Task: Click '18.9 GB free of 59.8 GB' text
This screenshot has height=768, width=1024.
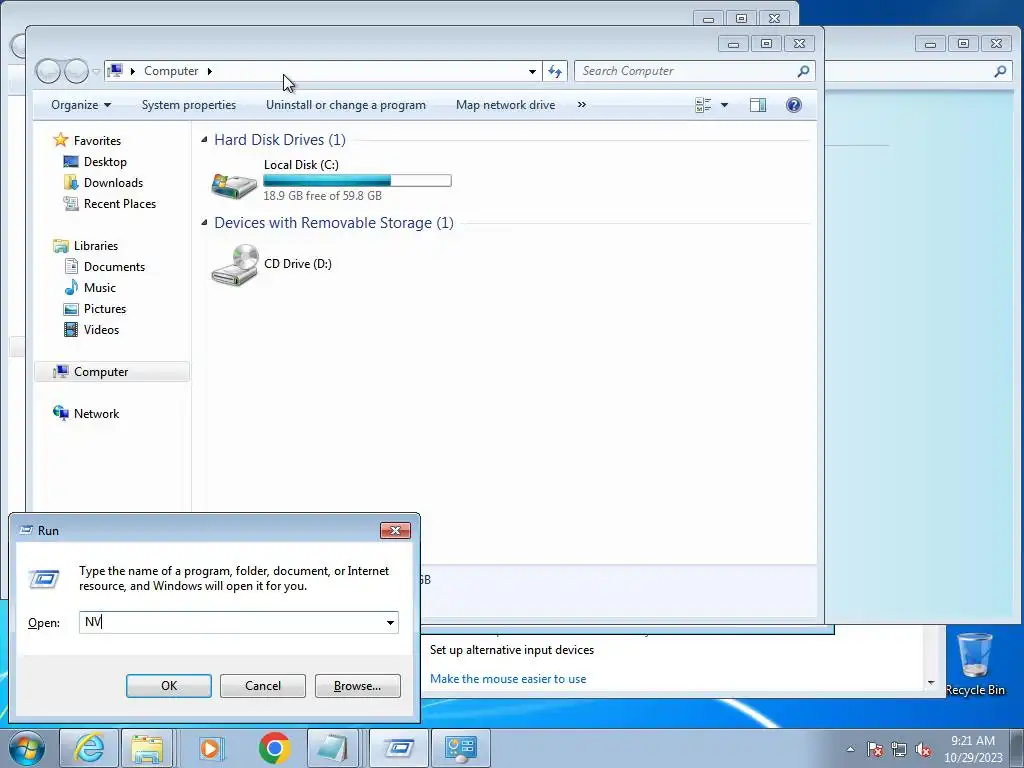Action: coord(323,195)
